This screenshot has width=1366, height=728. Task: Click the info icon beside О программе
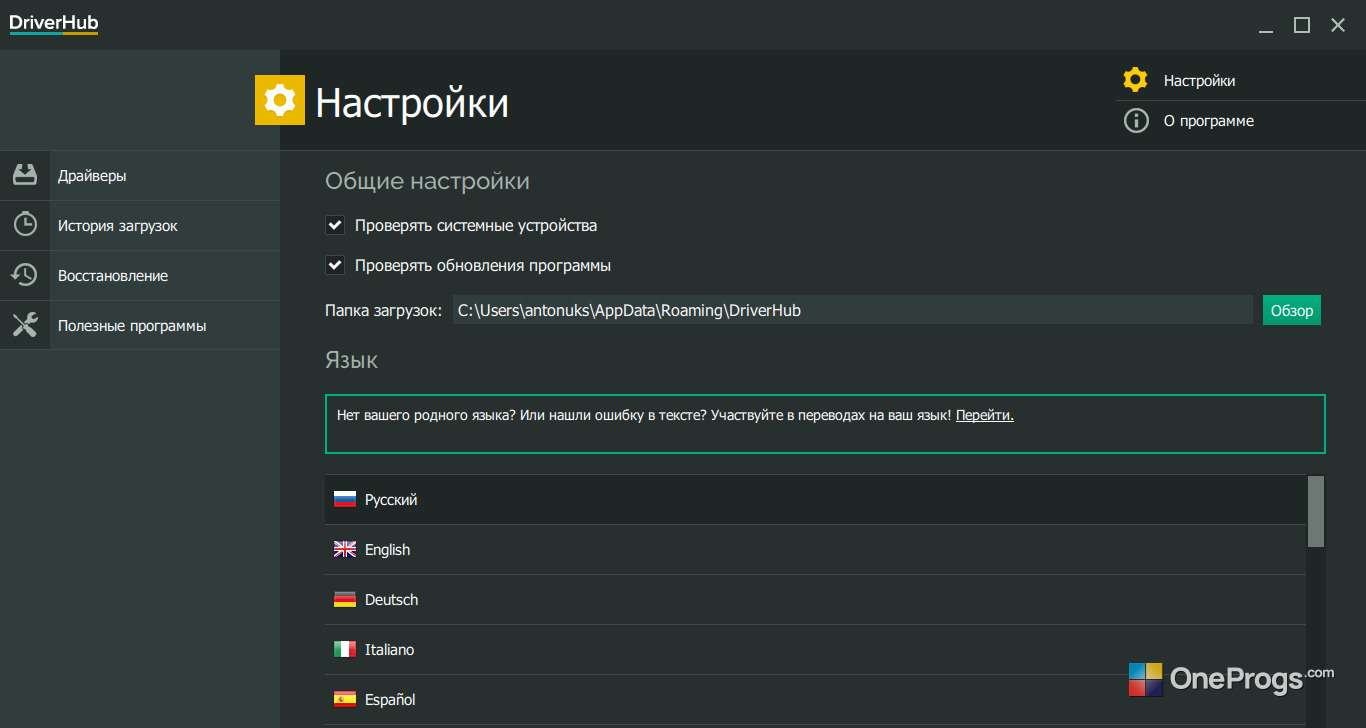(1136, 121)
